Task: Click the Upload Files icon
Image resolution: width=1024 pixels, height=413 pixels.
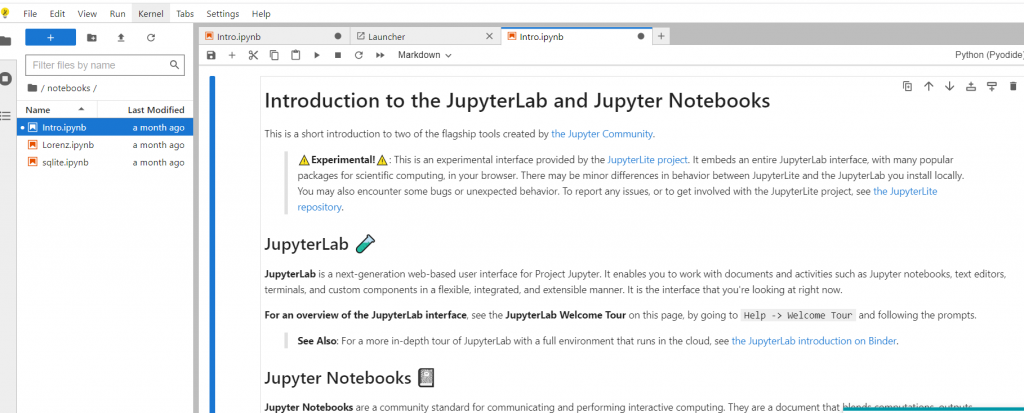Action: tap(121, 38)
